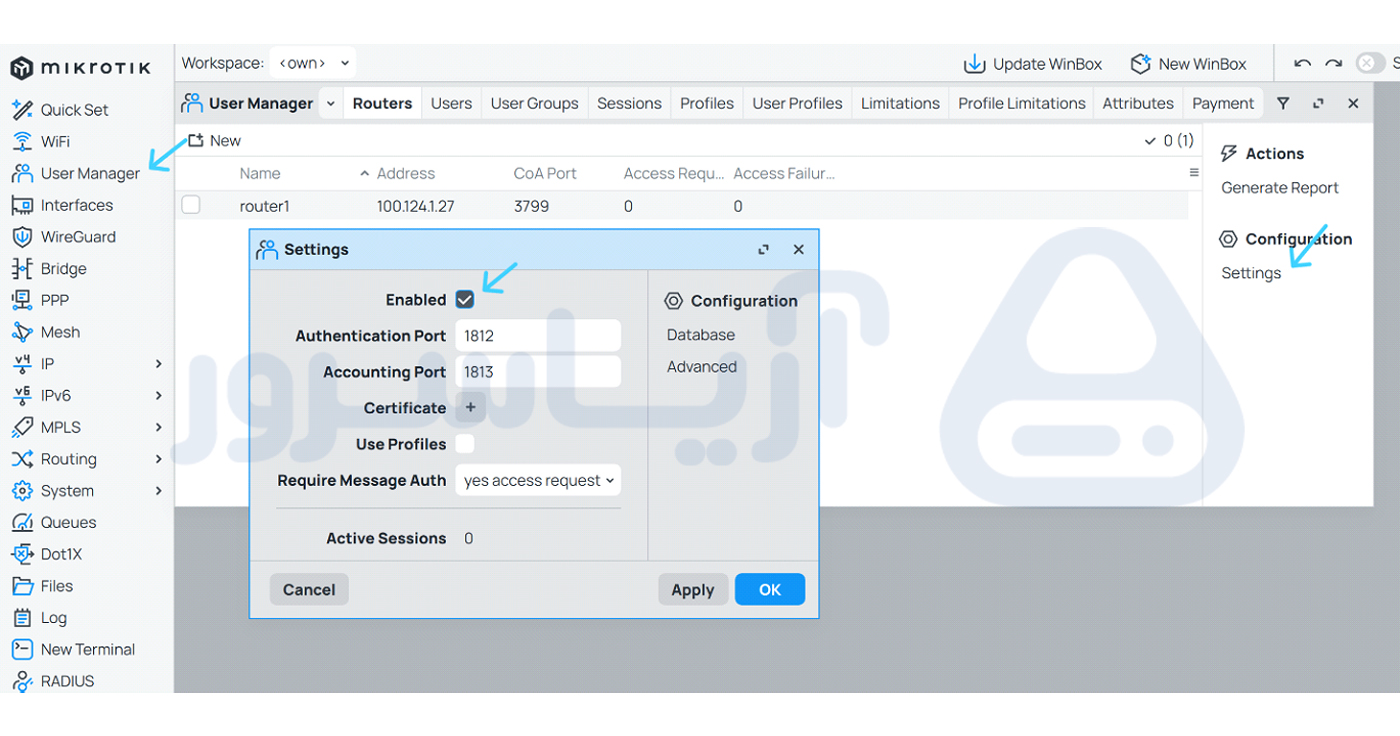Switch to the Sessions tab
This screenshot has height=736, width=1400.
click(x=629, y=103)
